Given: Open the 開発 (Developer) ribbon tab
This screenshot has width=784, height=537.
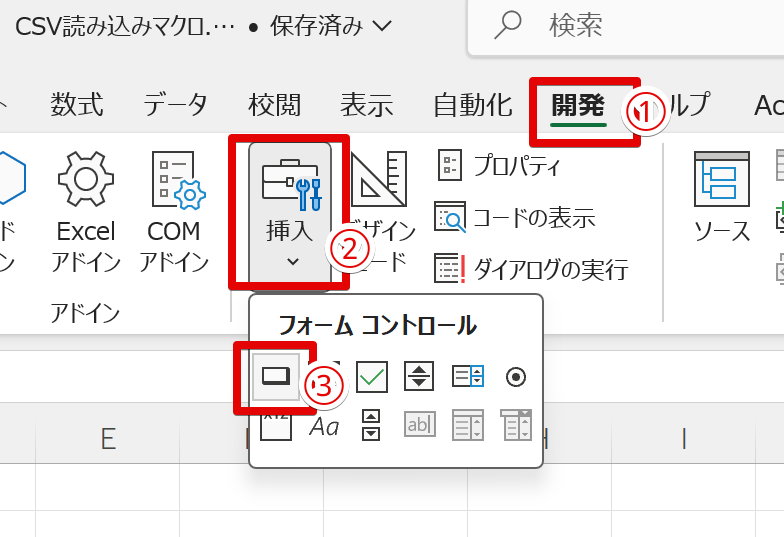Looking at the screenshot, I should pyautogui.click(x=578, y=106).
